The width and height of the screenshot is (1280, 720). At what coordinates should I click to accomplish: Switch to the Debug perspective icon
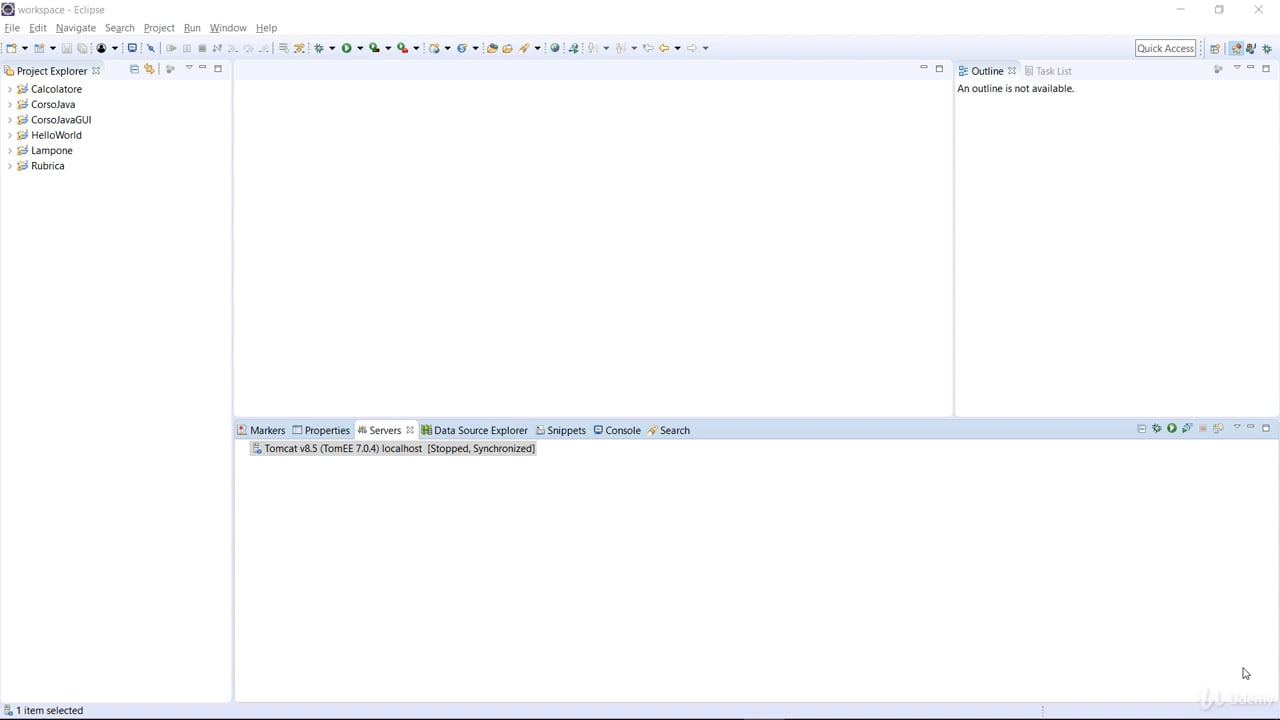1266,48
